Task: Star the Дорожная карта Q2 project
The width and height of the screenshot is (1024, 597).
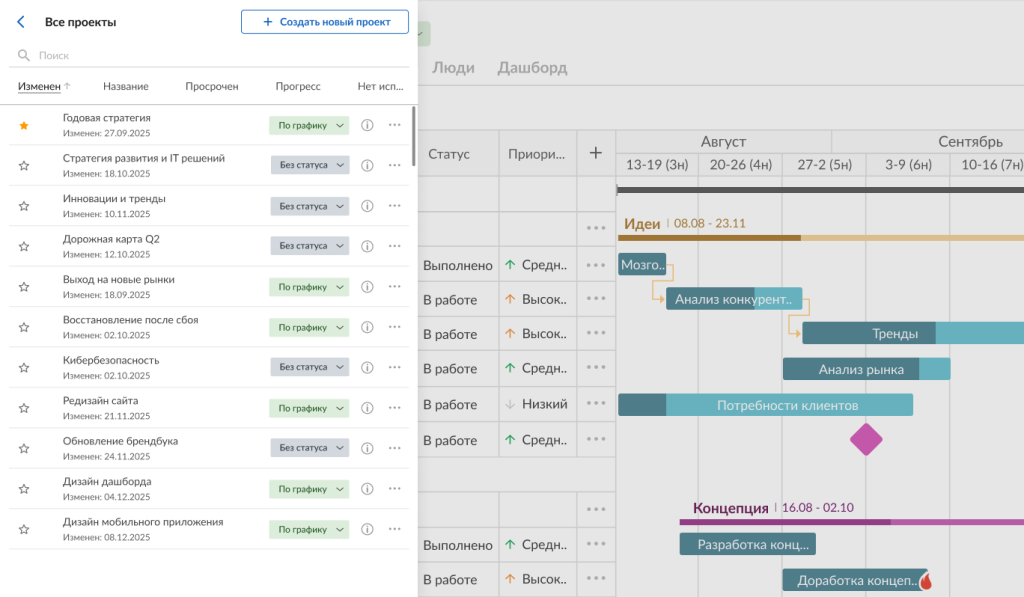Action: [x=24, y=246]
